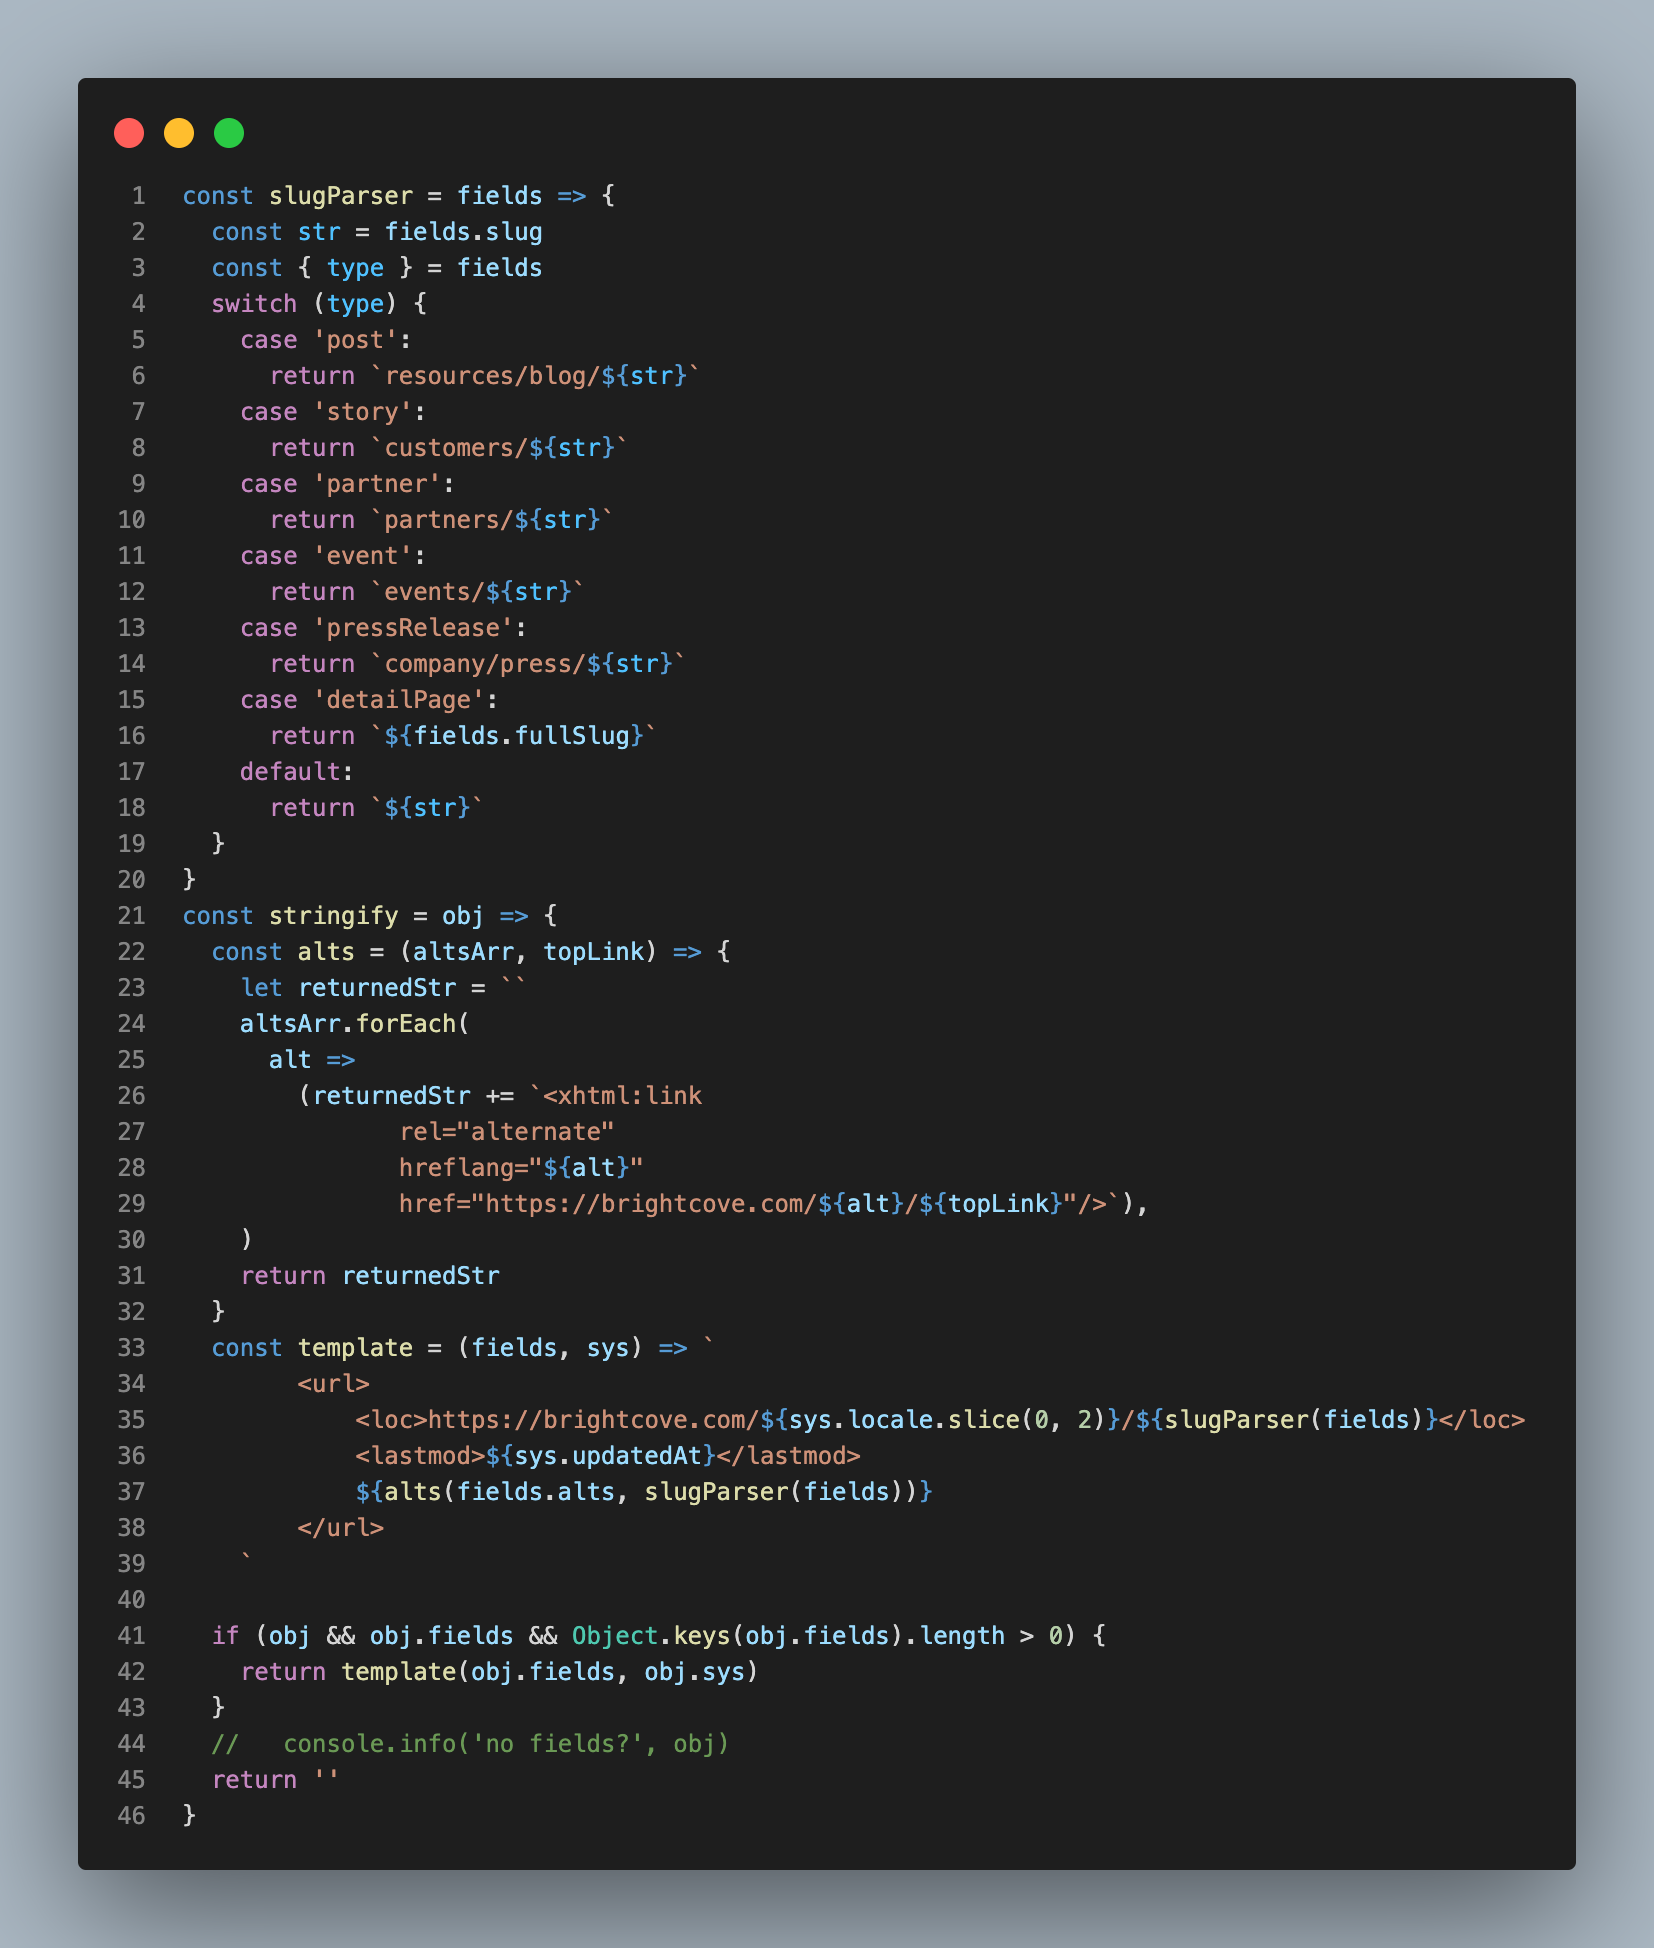1654x1948 pixels.
Task: Click the yellow minimize window dot
Action: coord(179,133)
